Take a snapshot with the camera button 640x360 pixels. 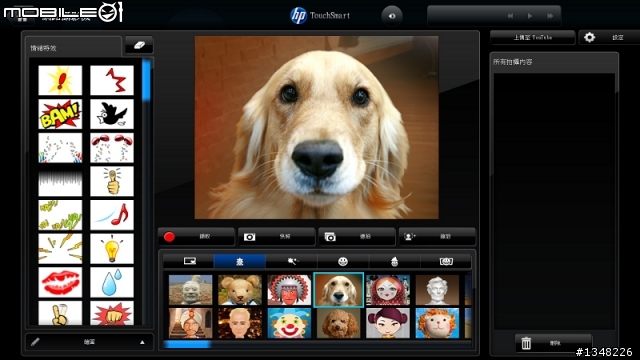(x=276, y=237)
